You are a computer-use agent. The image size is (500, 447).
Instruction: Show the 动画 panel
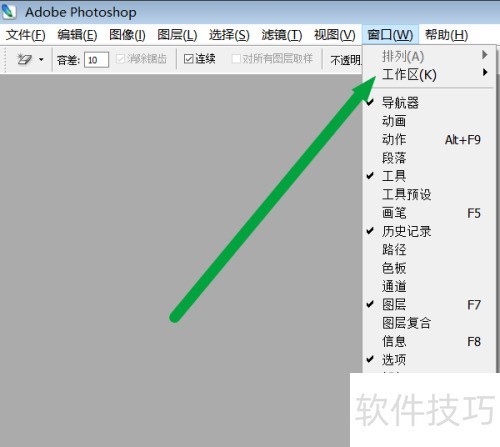[x=428, y=121]
